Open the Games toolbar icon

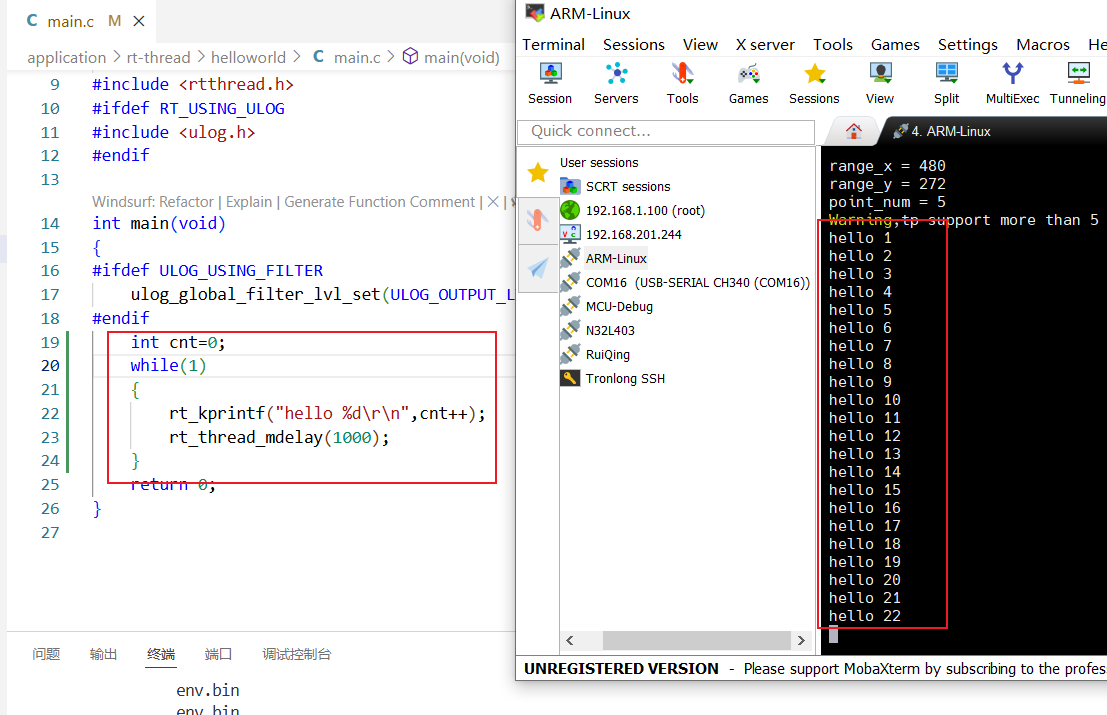click(x=748, y=83)
